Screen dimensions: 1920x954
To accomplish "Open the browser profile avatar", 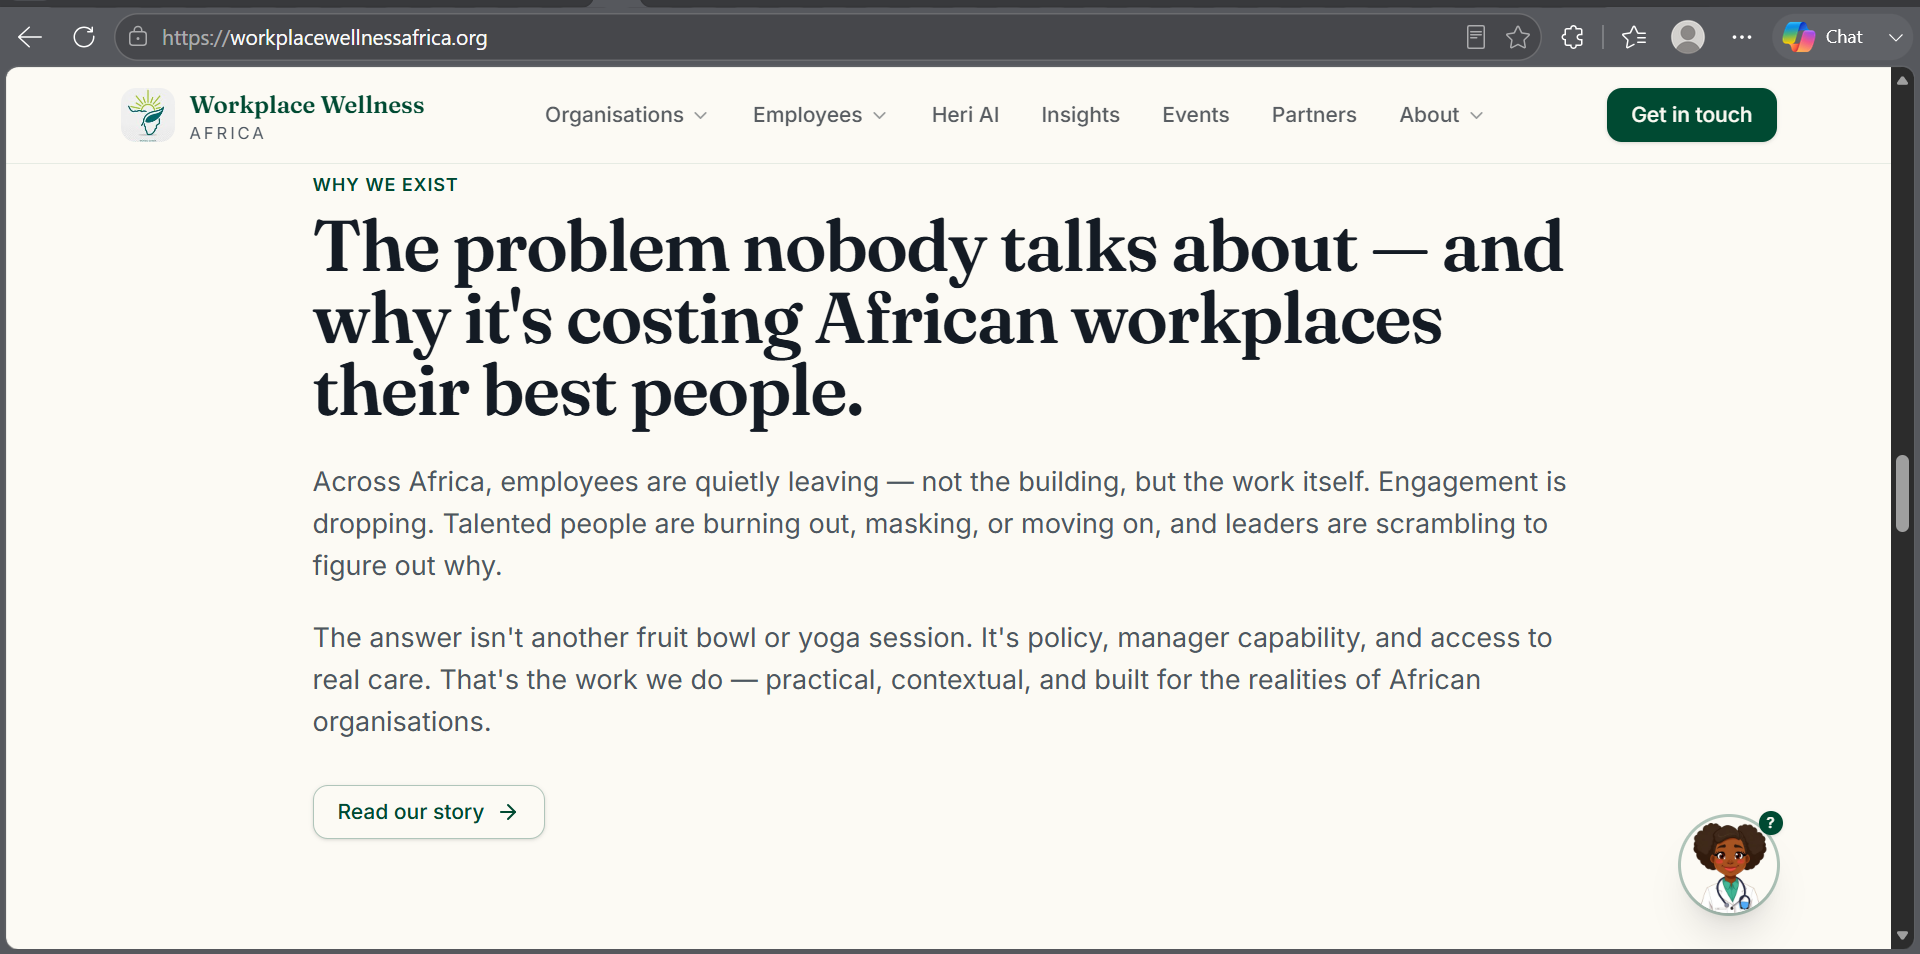I will tap(1688, 38).
